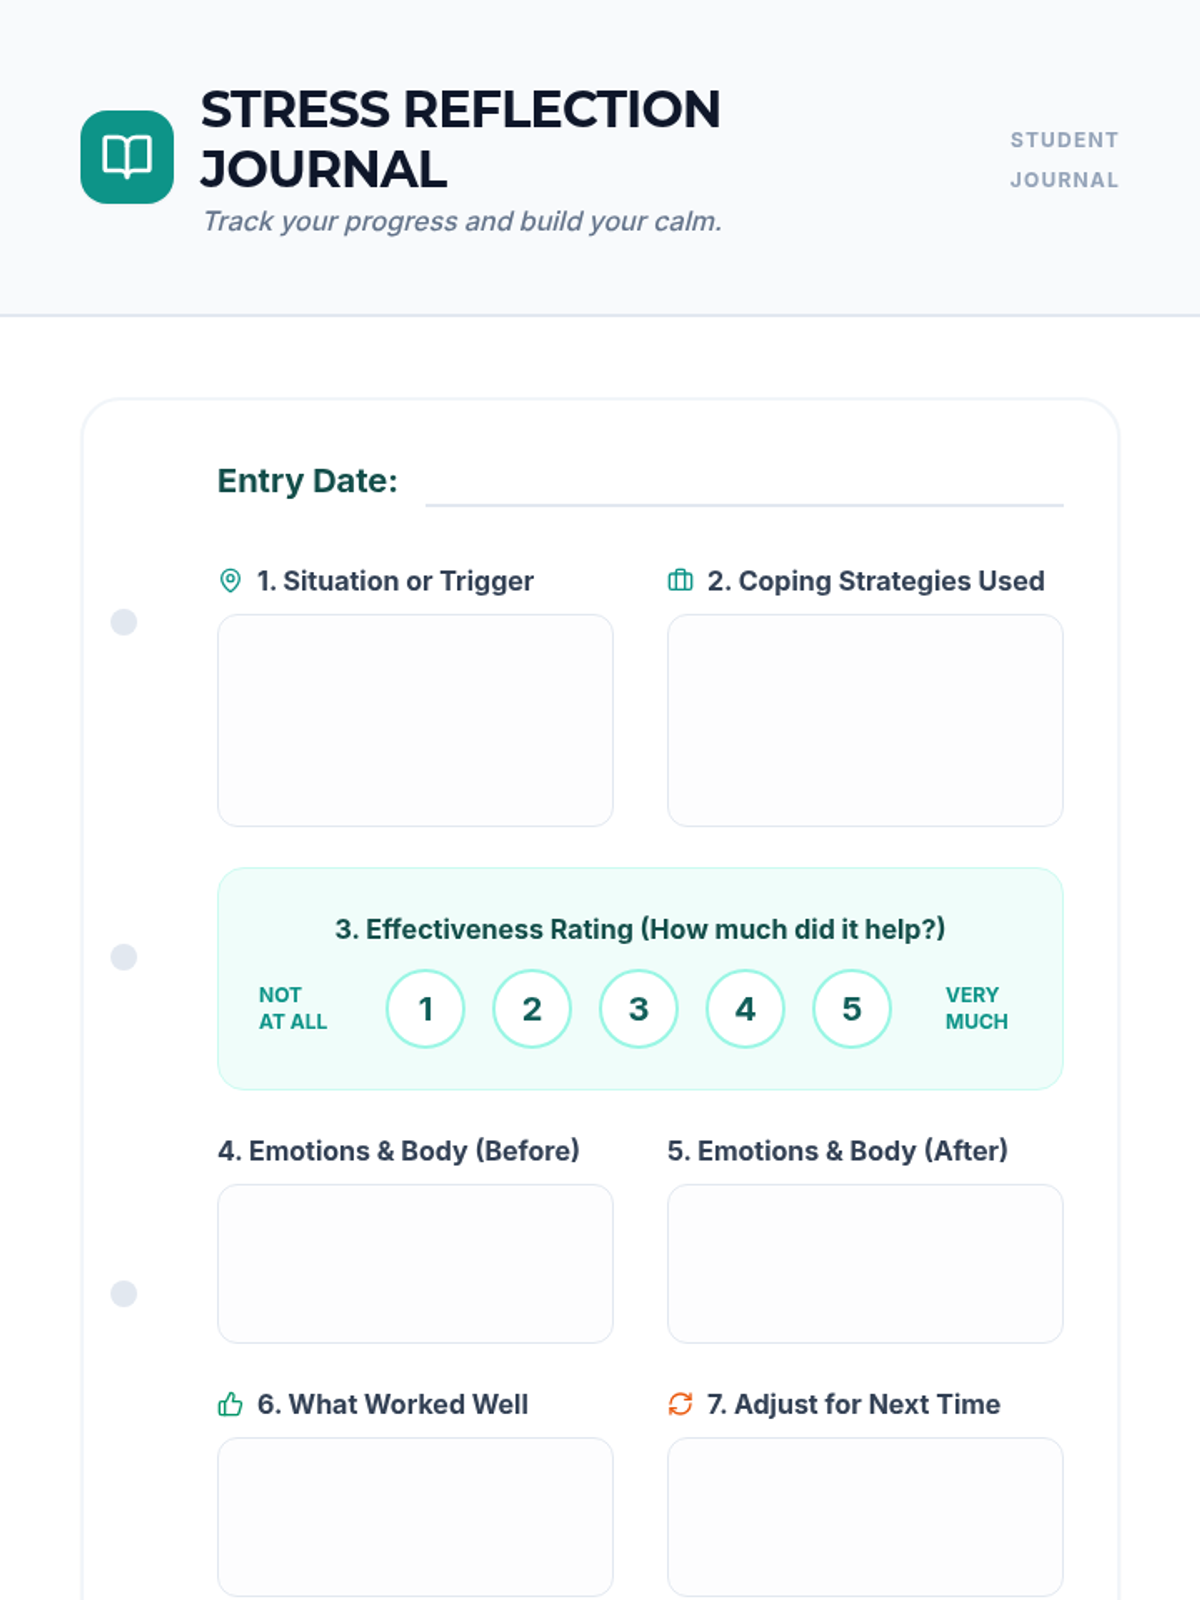
Task: Click the Adjust for Next Time box
Action: (865, 1516)
